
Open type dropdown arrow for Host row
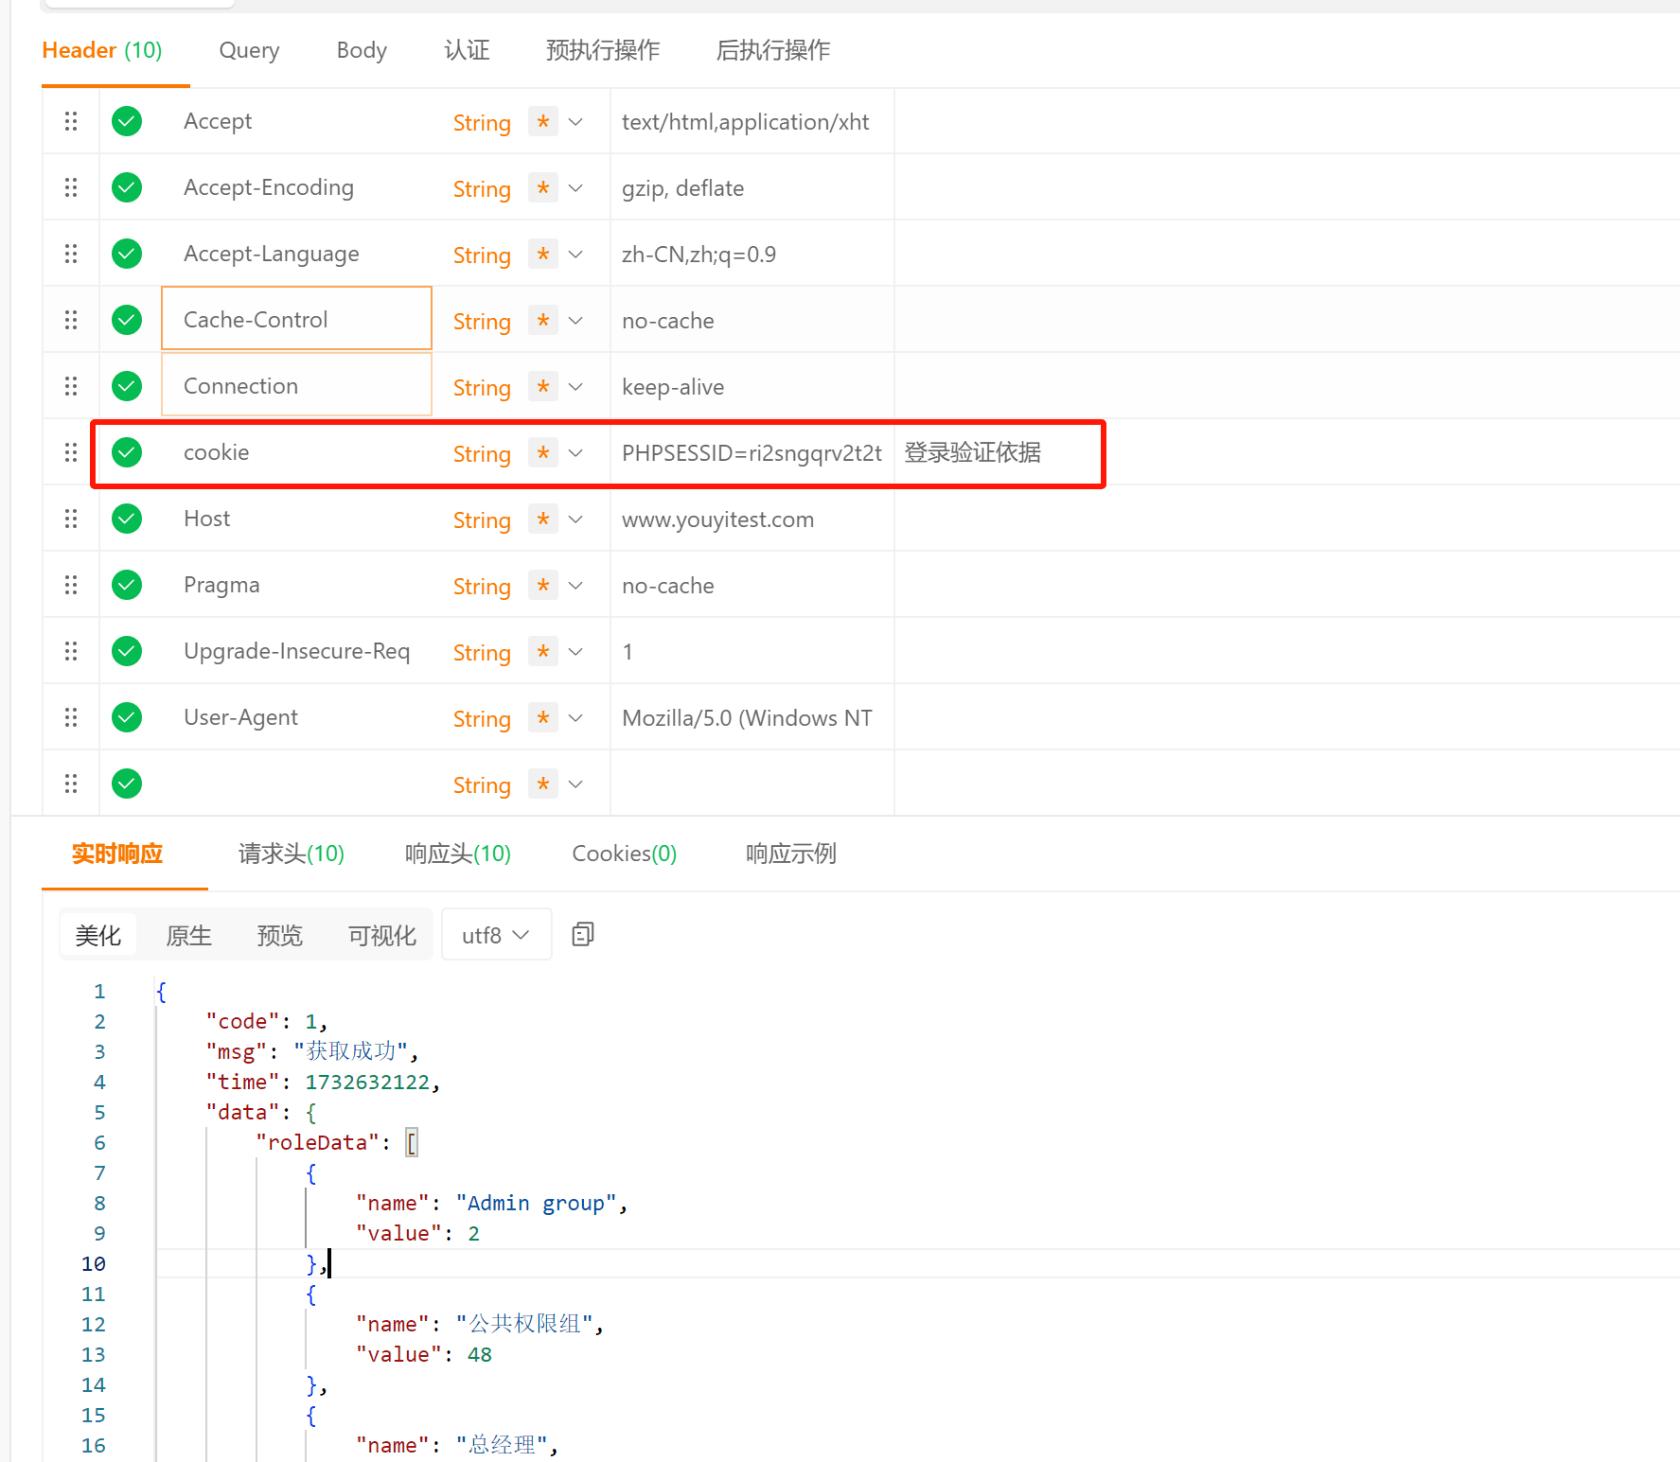[576, 519]
